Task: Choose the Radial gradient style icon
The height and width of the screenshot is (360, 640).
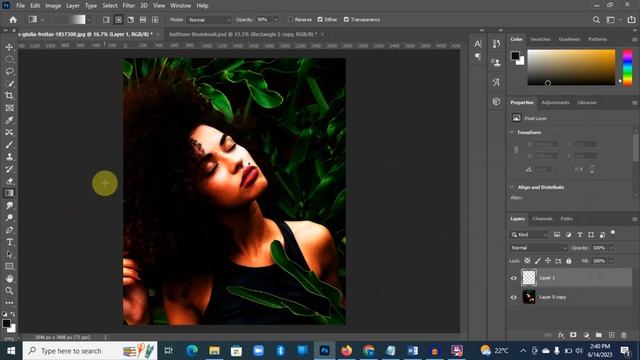Action: point(118,20)
